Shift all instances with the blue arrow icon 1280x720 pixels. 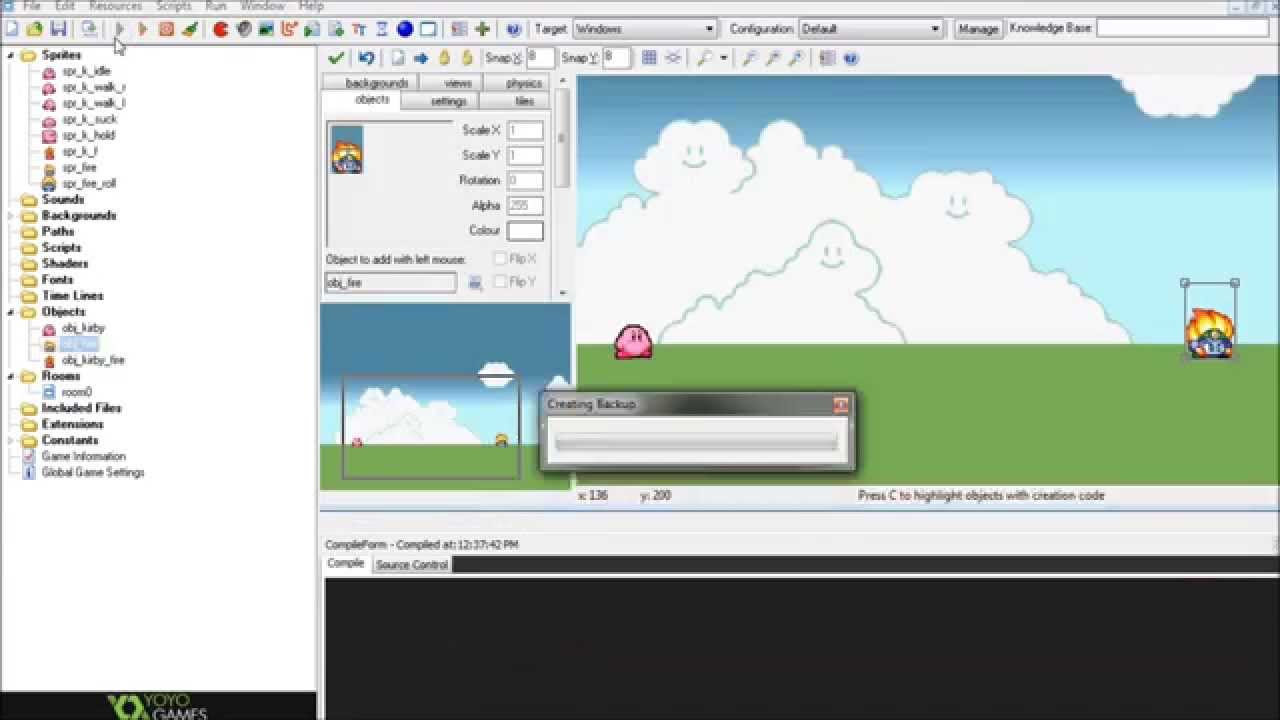click(421, 58)
